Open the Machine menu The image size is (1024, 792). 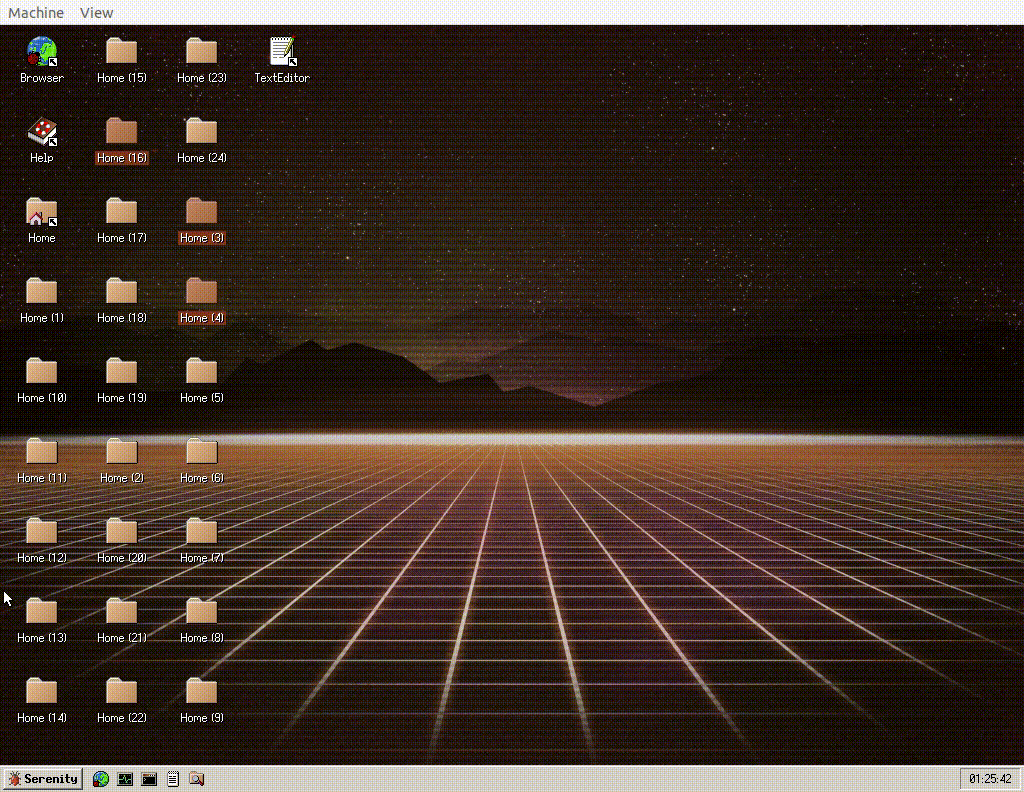(36, 12)
